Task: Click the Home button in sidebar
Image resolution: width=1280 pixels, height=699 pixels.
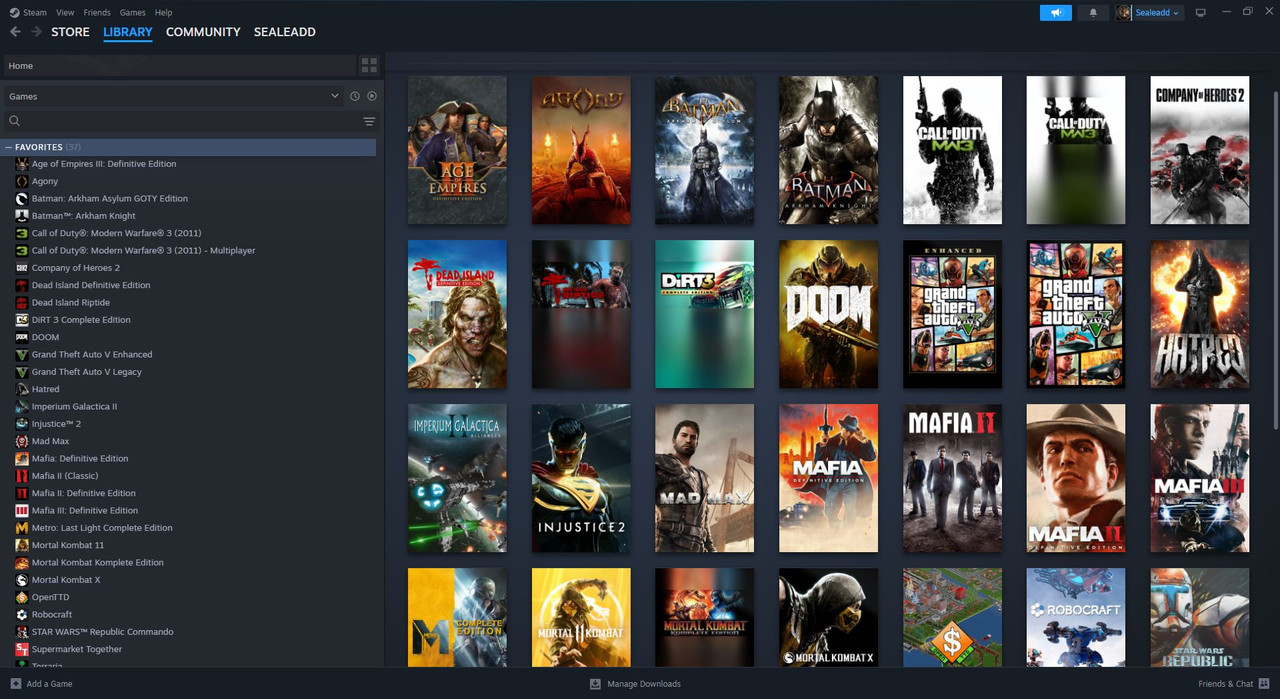Action: click(x=178, y=66)
